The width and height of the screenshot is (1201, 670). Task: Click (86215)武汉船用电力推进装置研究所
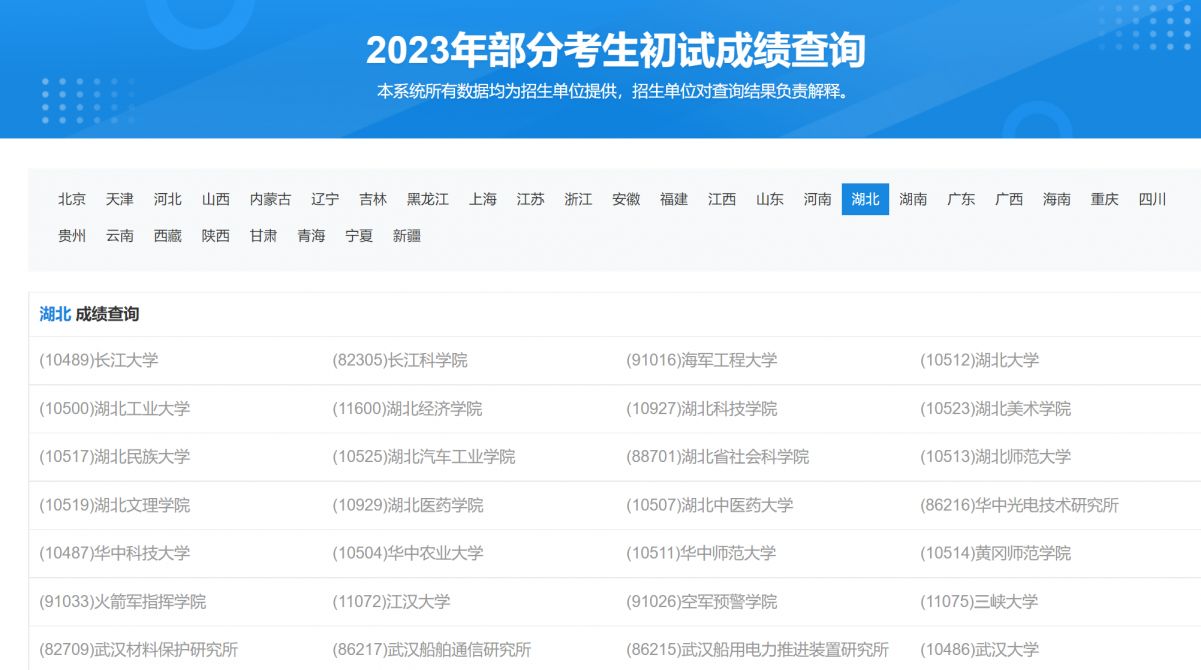(x=758, y=650)
